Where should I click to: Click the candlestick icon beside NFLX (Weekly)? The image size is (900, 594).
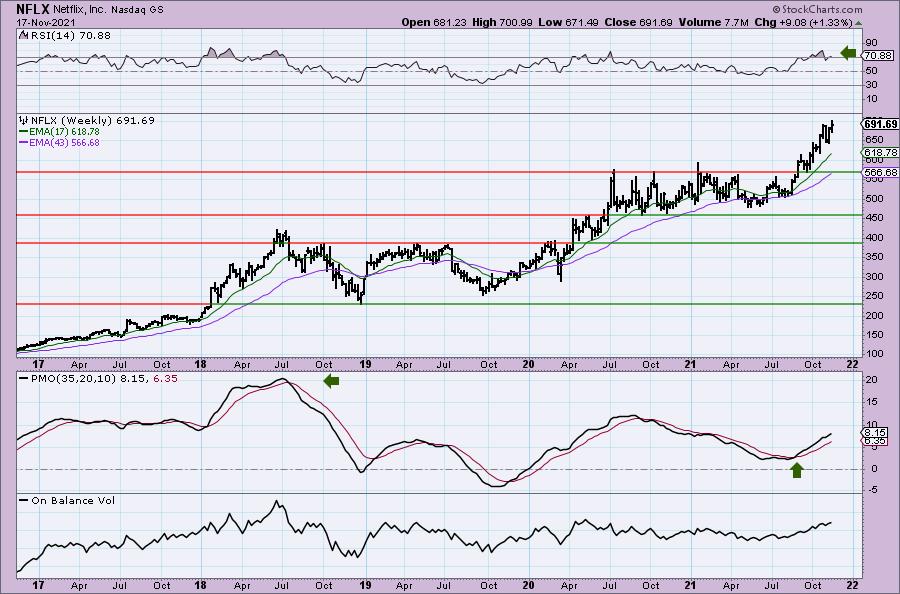point(24,121)
